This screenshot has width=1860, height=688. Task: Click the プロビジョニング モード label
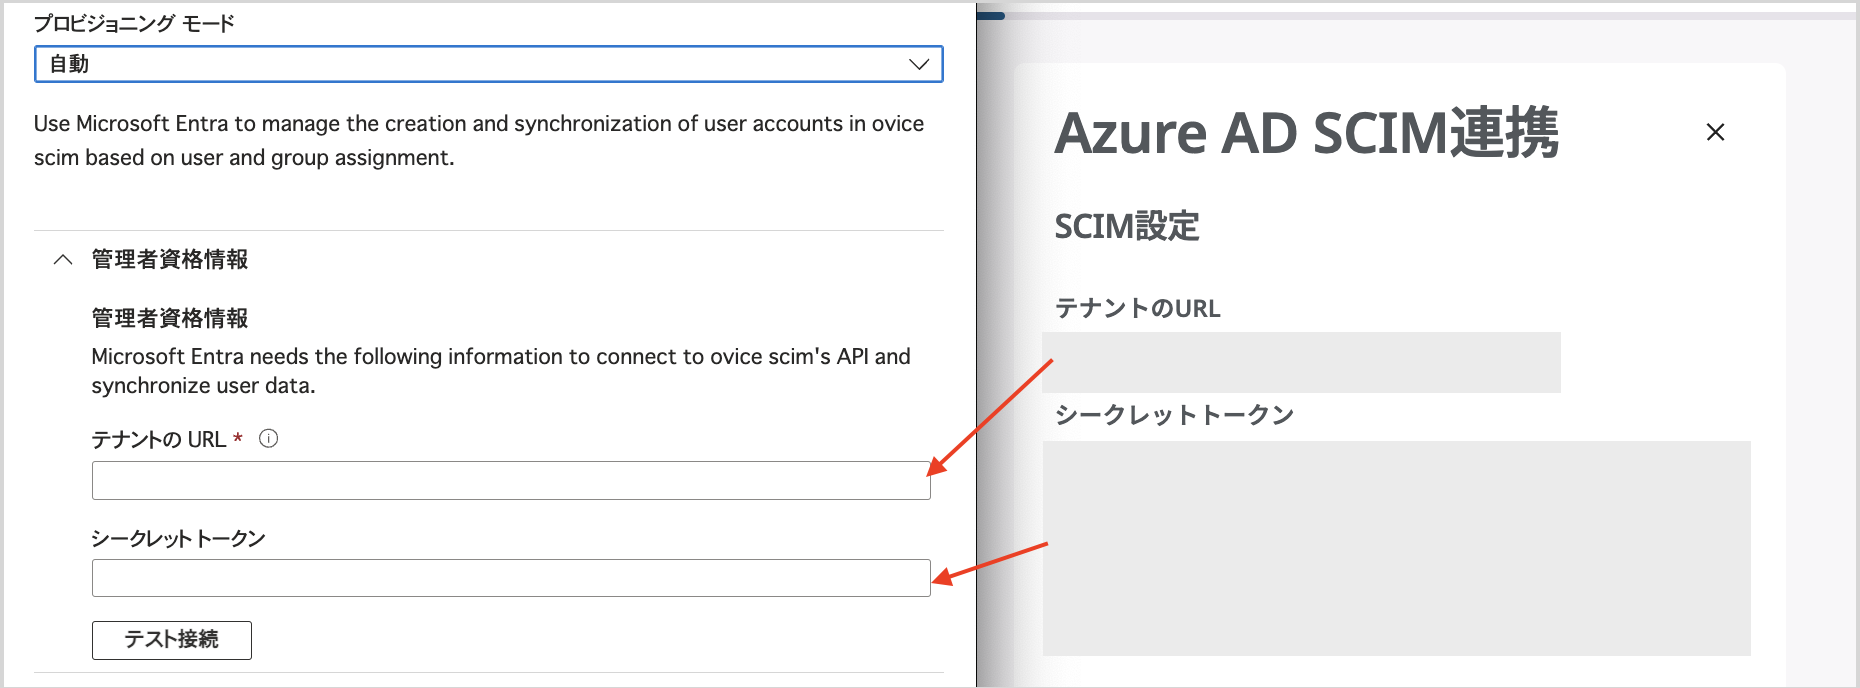[x=134, y=23]
